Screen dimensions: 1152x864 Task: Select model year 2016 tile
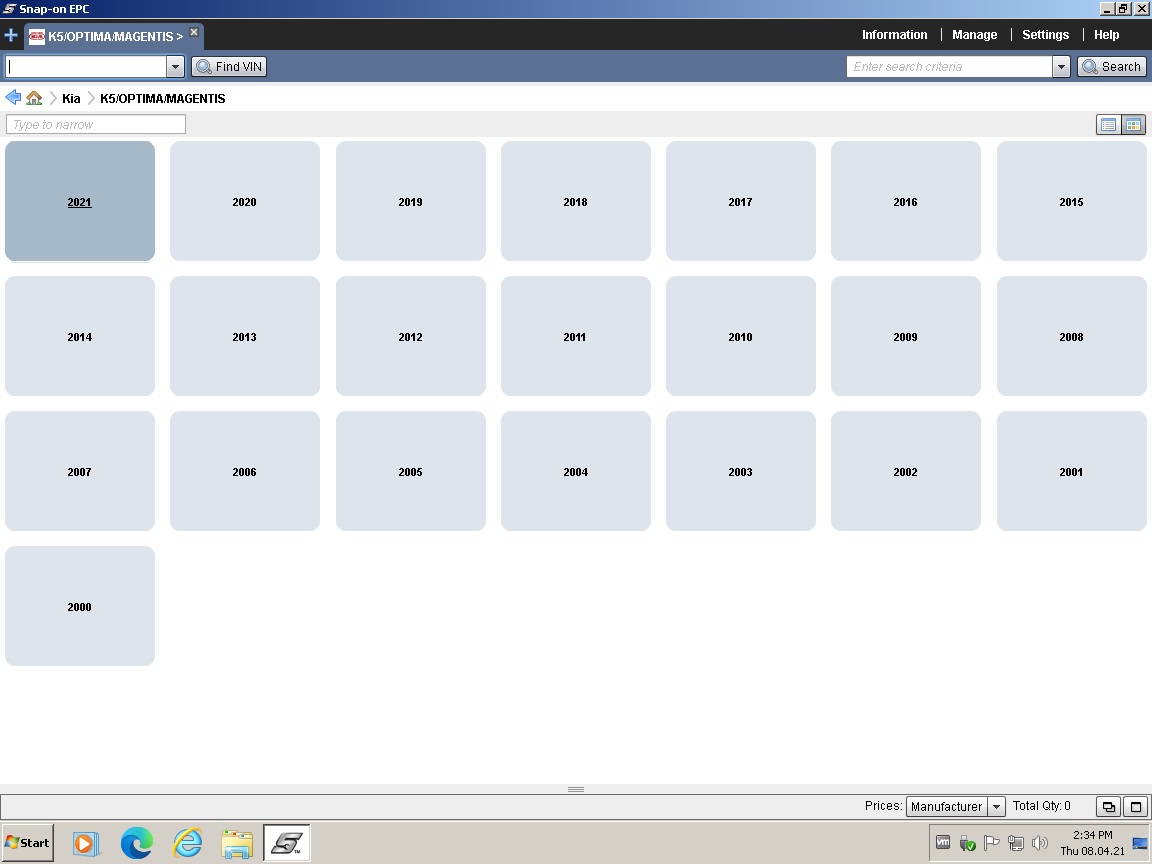(905, 201)
